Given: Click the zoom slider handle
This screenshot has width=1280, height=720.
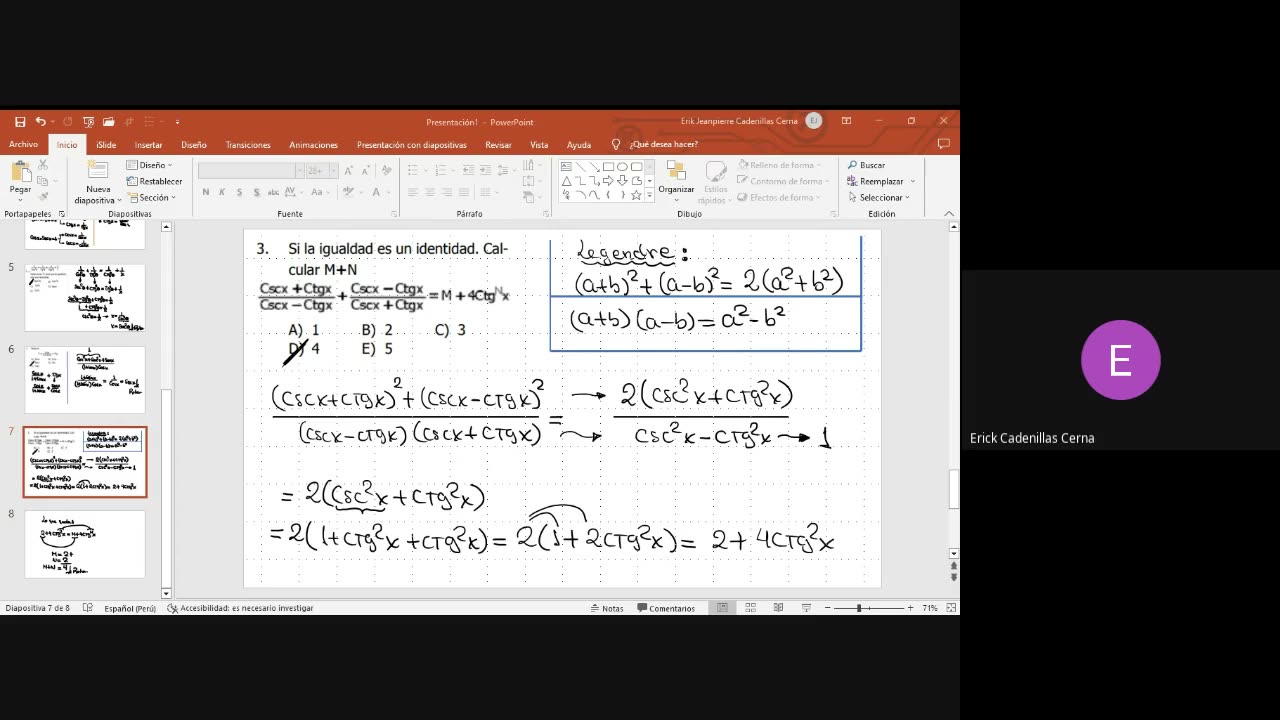Looking at the screenshot, I should tap(859, 608).
